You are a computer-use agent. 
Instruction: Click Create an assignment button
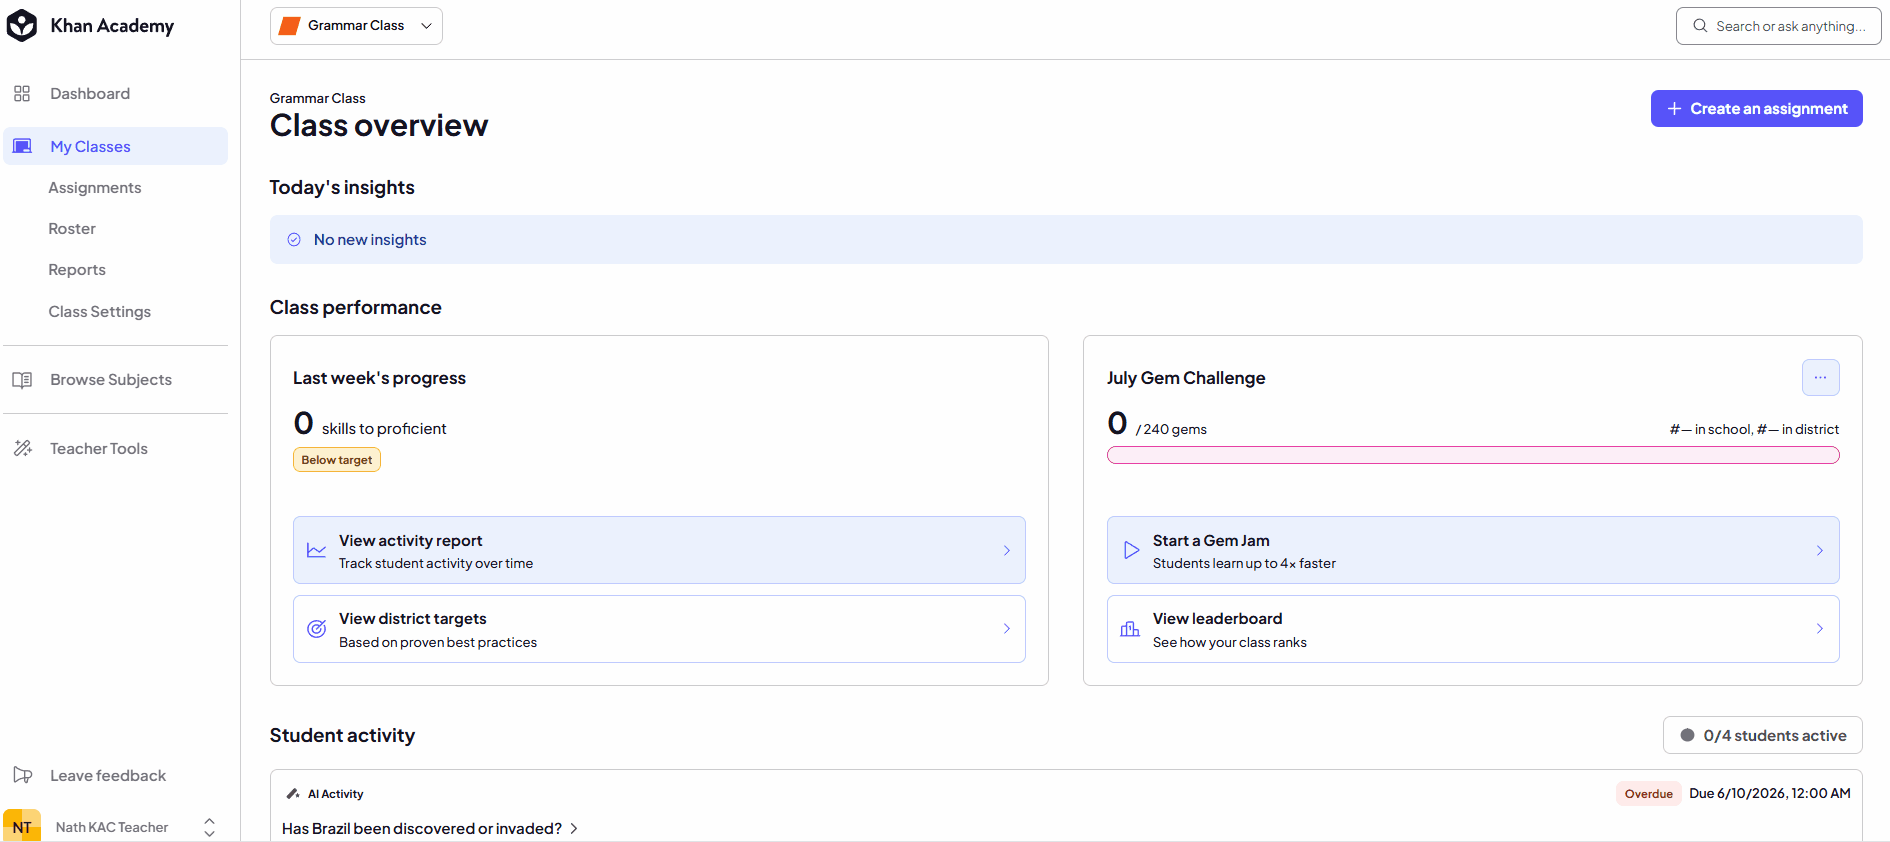(1756, 109)
